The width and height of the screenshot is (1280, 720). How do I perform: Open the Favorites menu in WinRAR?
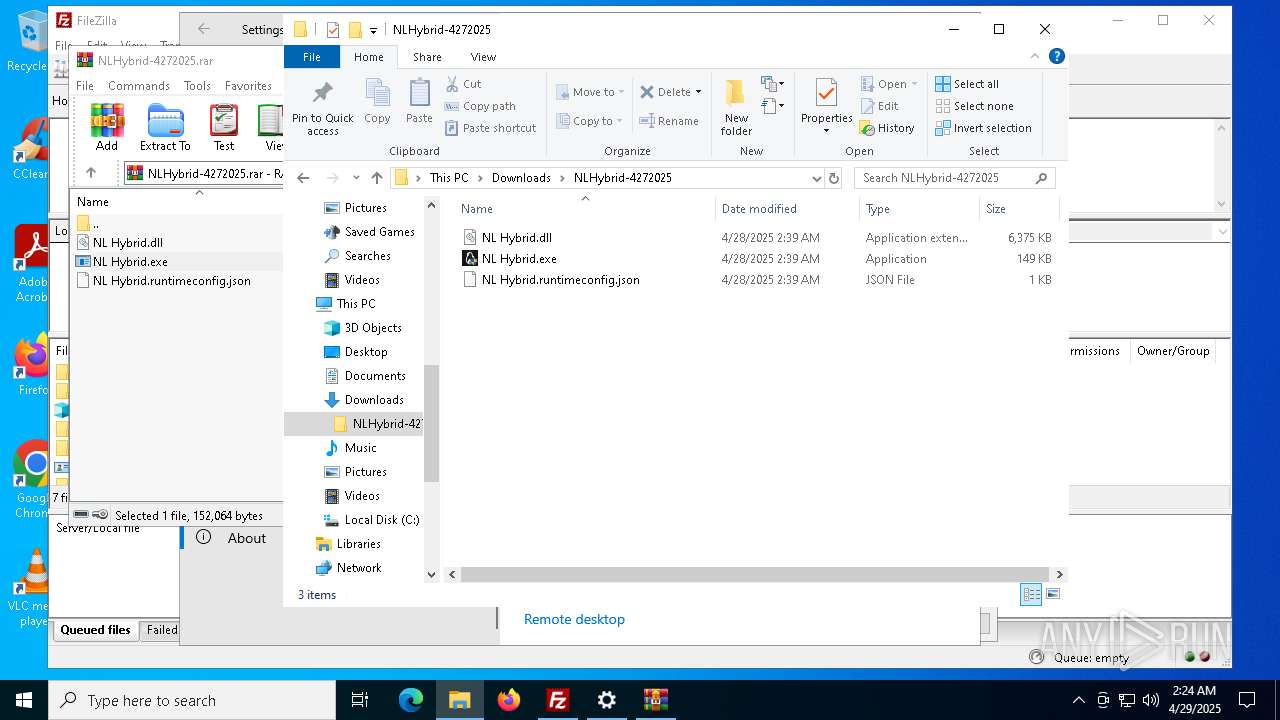(248, 86)
